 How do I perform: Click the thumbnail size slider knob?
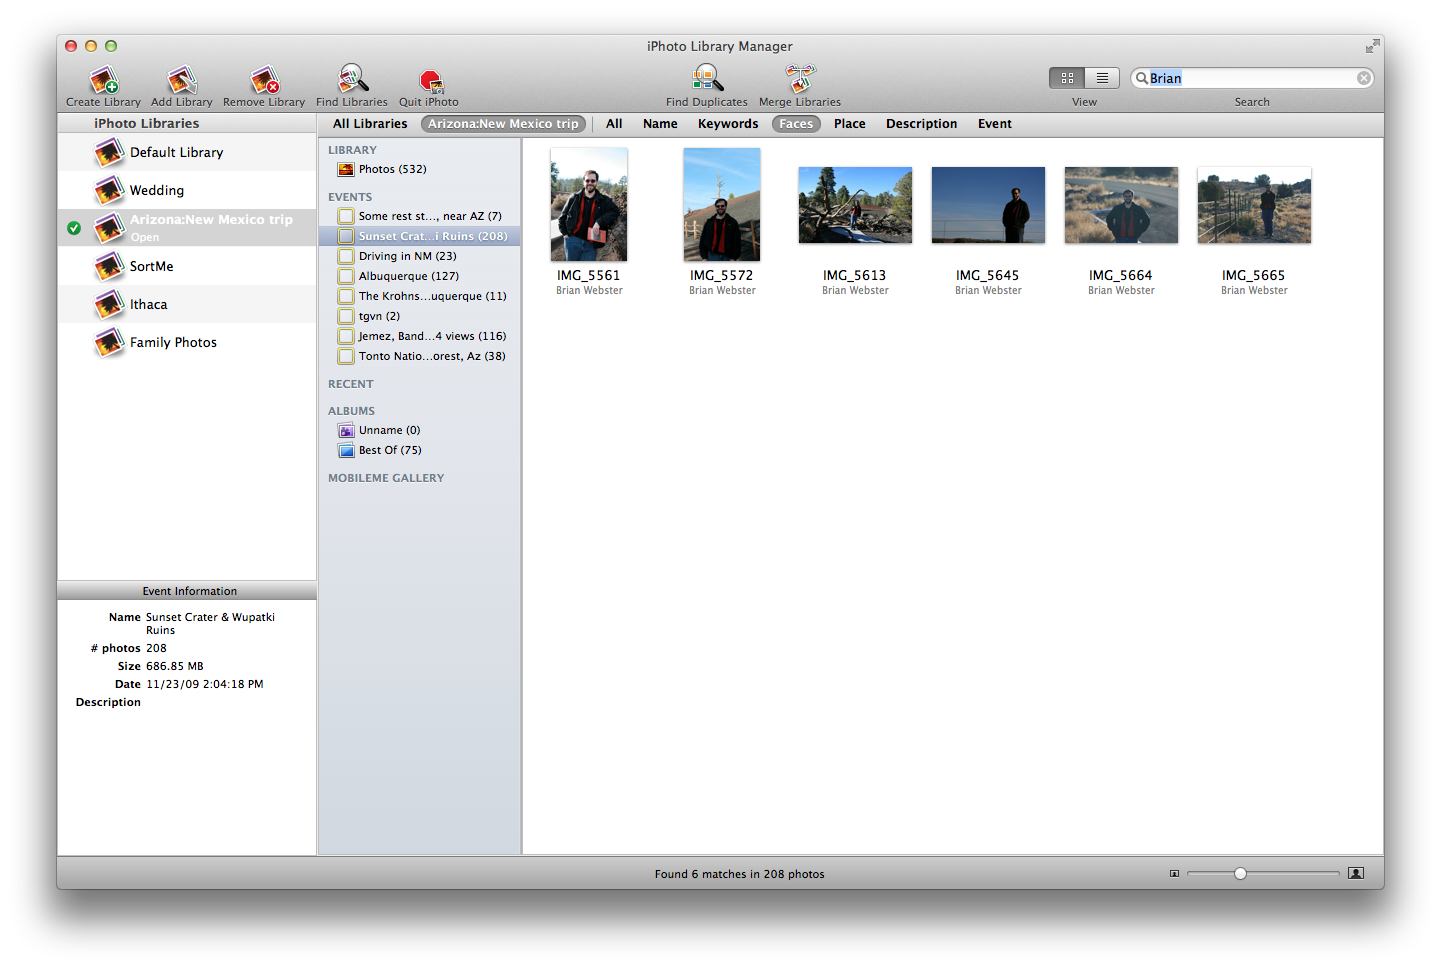(1240, 873)
